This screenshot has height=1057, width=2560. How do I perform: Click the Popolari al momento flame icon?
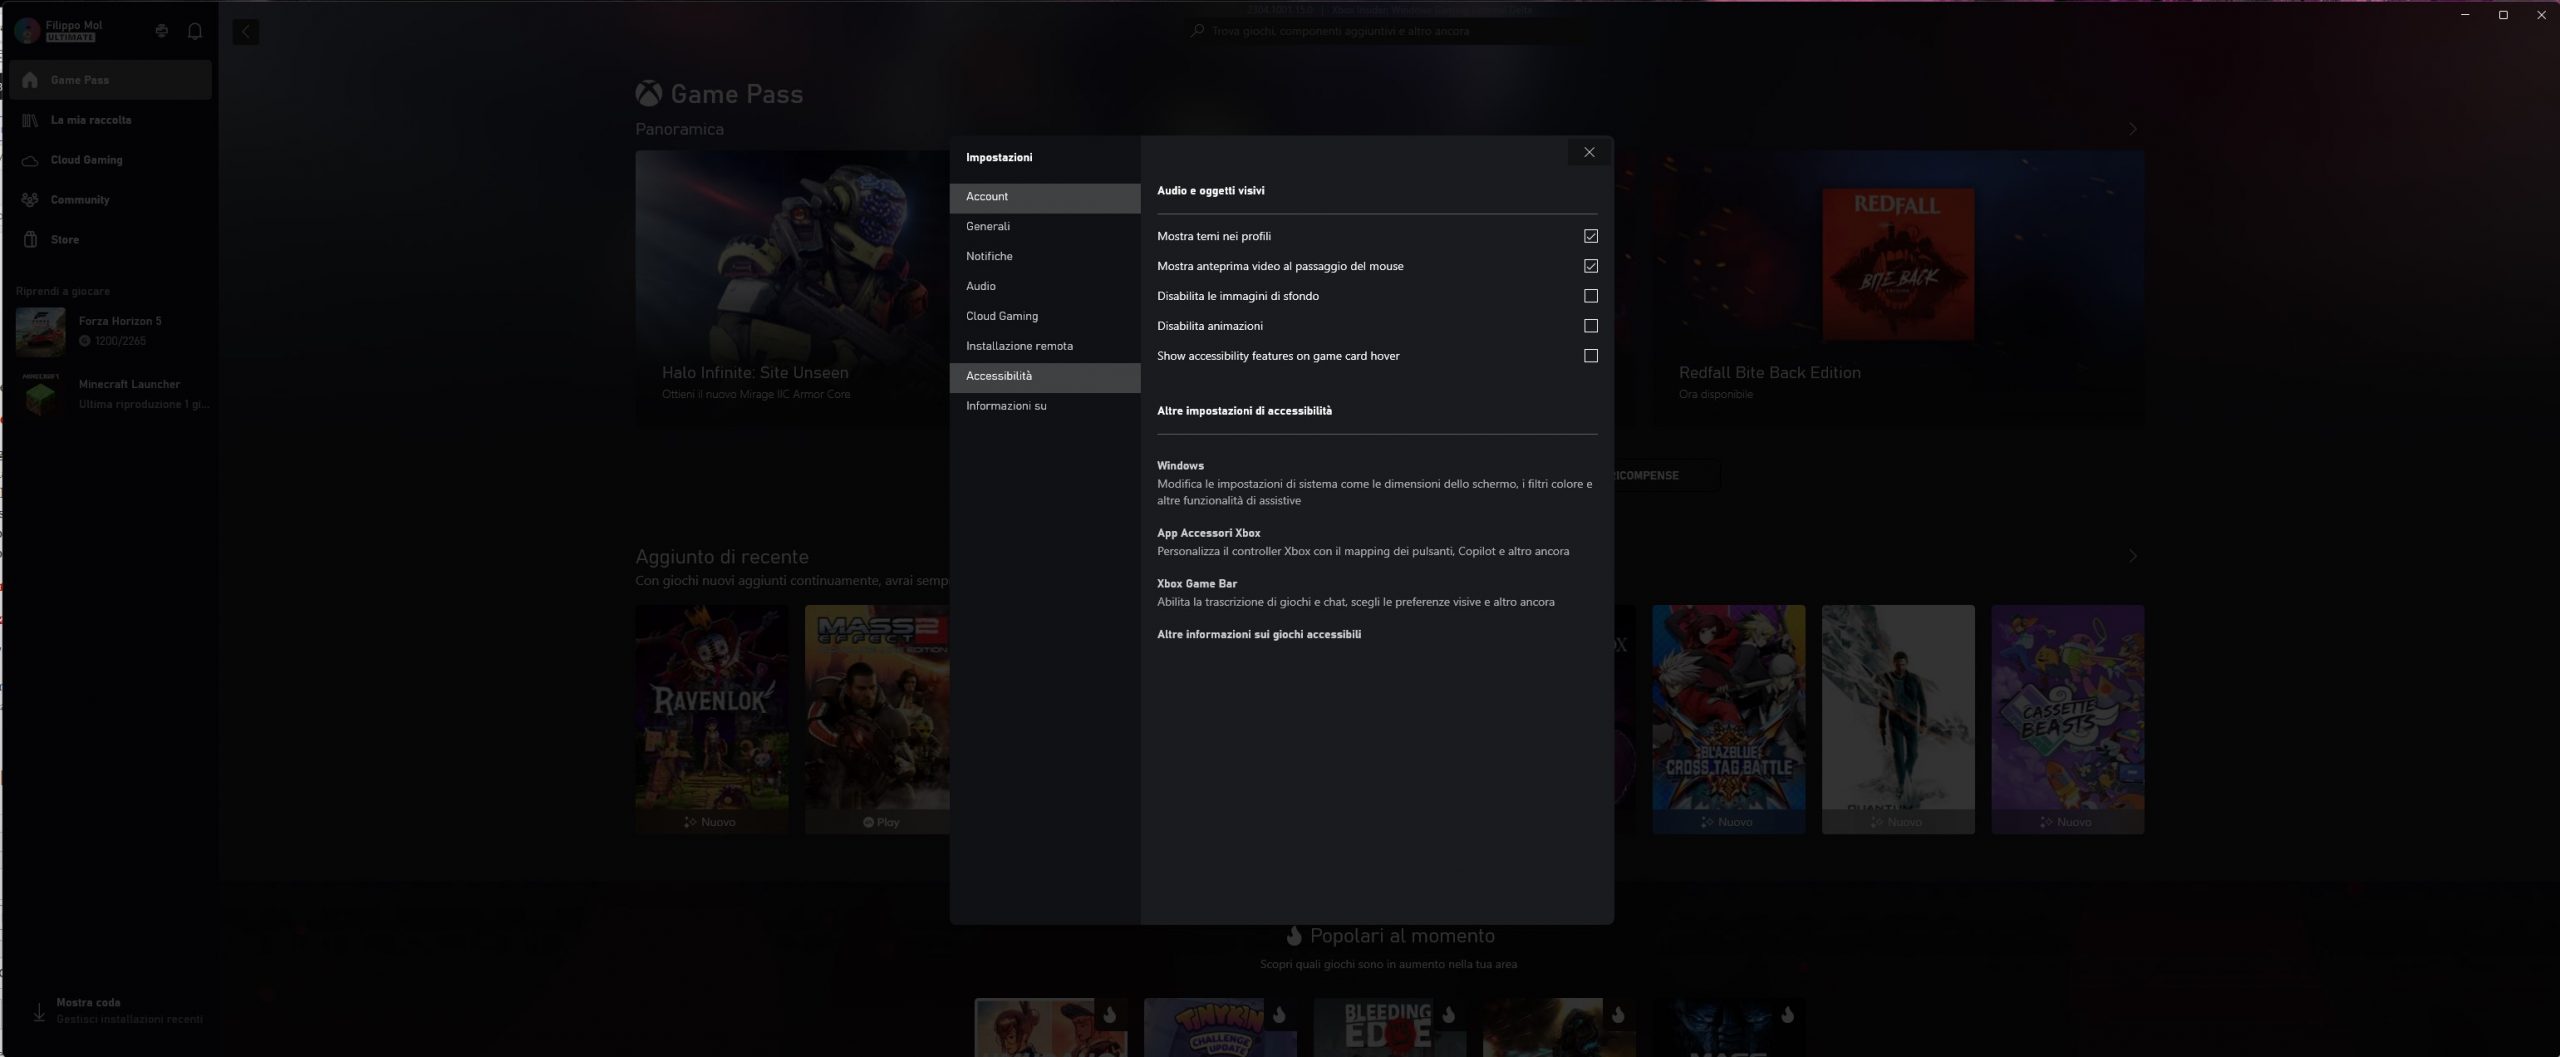1295,936
